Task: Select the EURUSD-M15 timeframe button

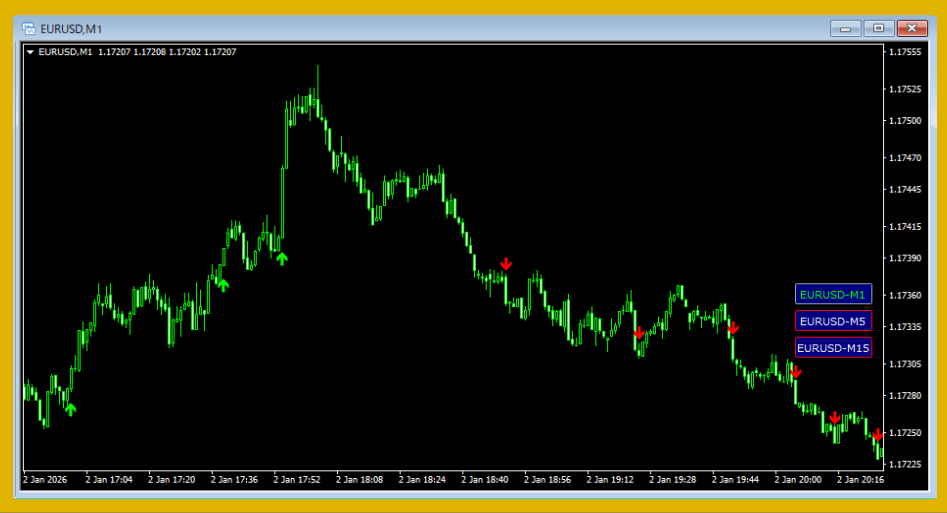Action: pyautogui.click(x=833, y=348)
